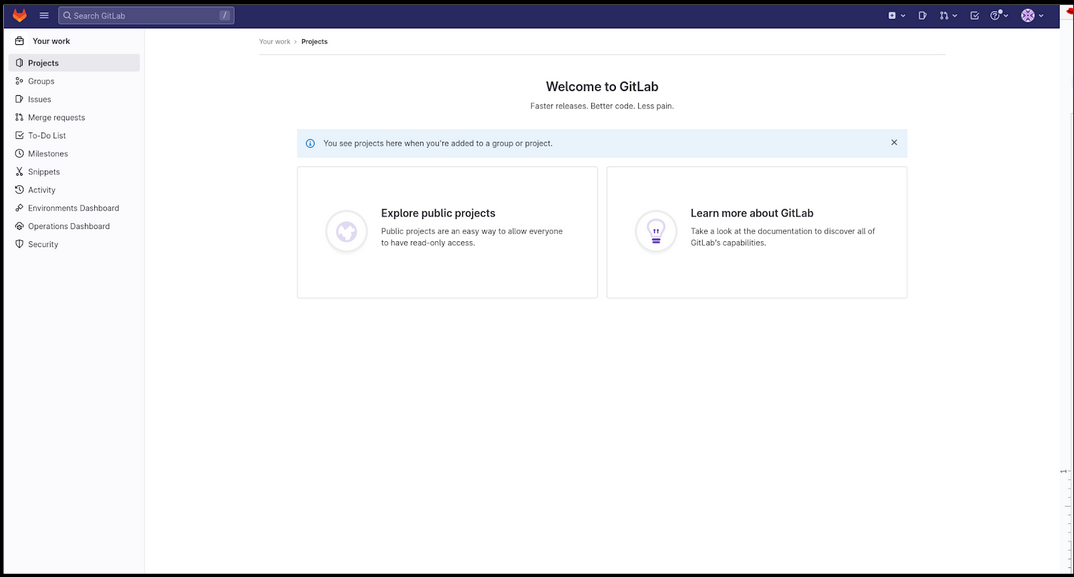
Task: Click the Snippets scissors icon
Action: pyautogui.click(x=19, y=172)
